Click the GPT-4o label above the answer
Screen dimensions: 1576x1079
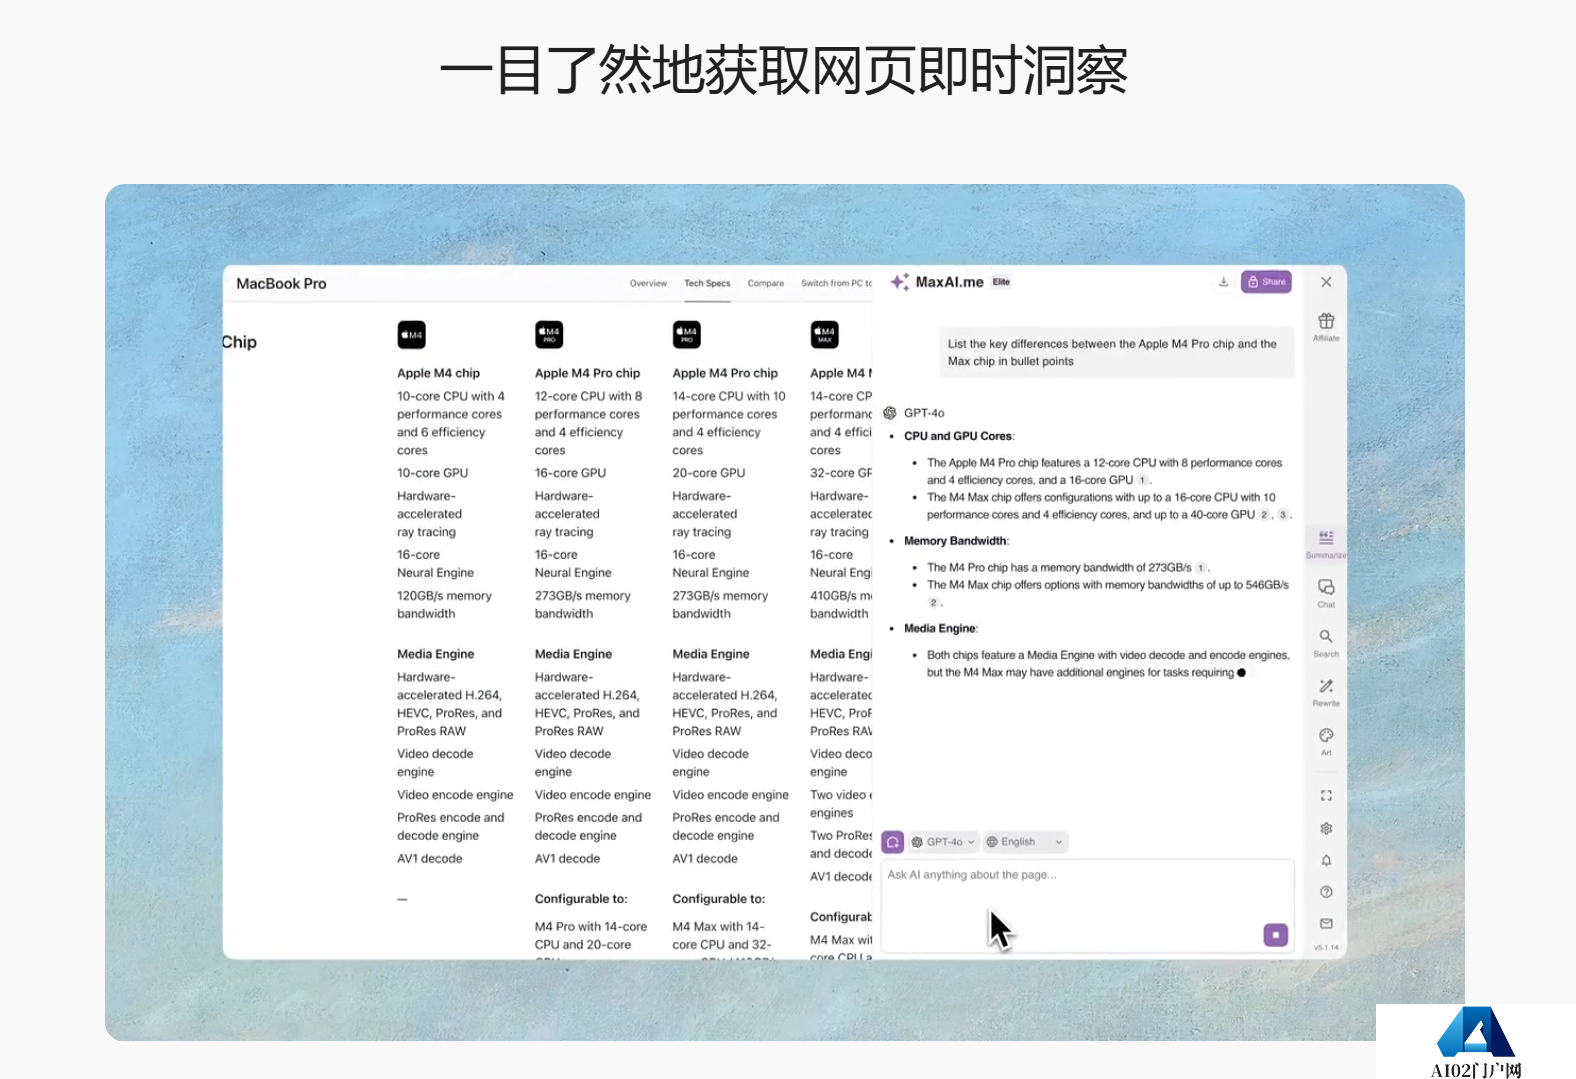click(x=924, y=413)
